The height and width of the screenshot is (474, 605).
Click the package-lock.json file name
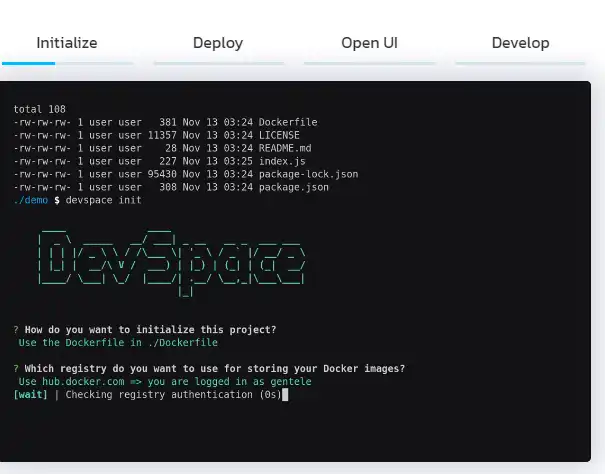308,174
